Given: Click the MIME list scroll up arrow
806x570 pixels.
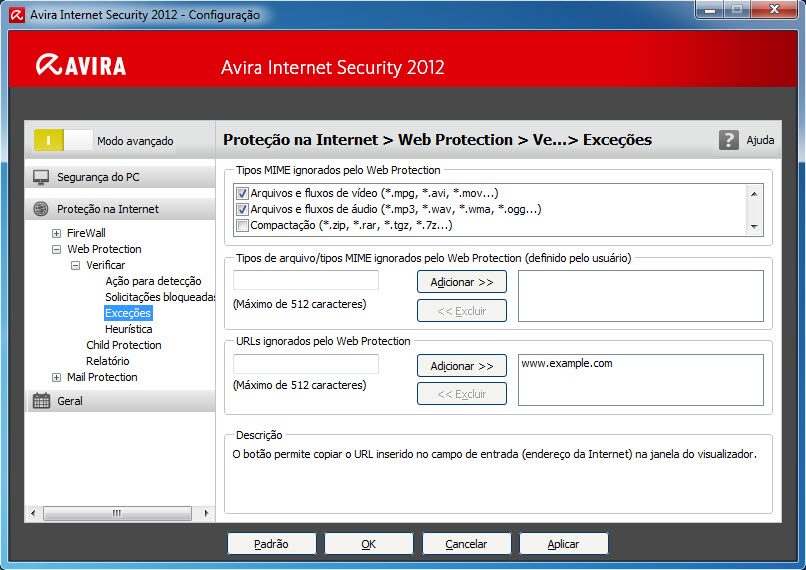Looking at the screenshot, I should (x=754, y=194).
